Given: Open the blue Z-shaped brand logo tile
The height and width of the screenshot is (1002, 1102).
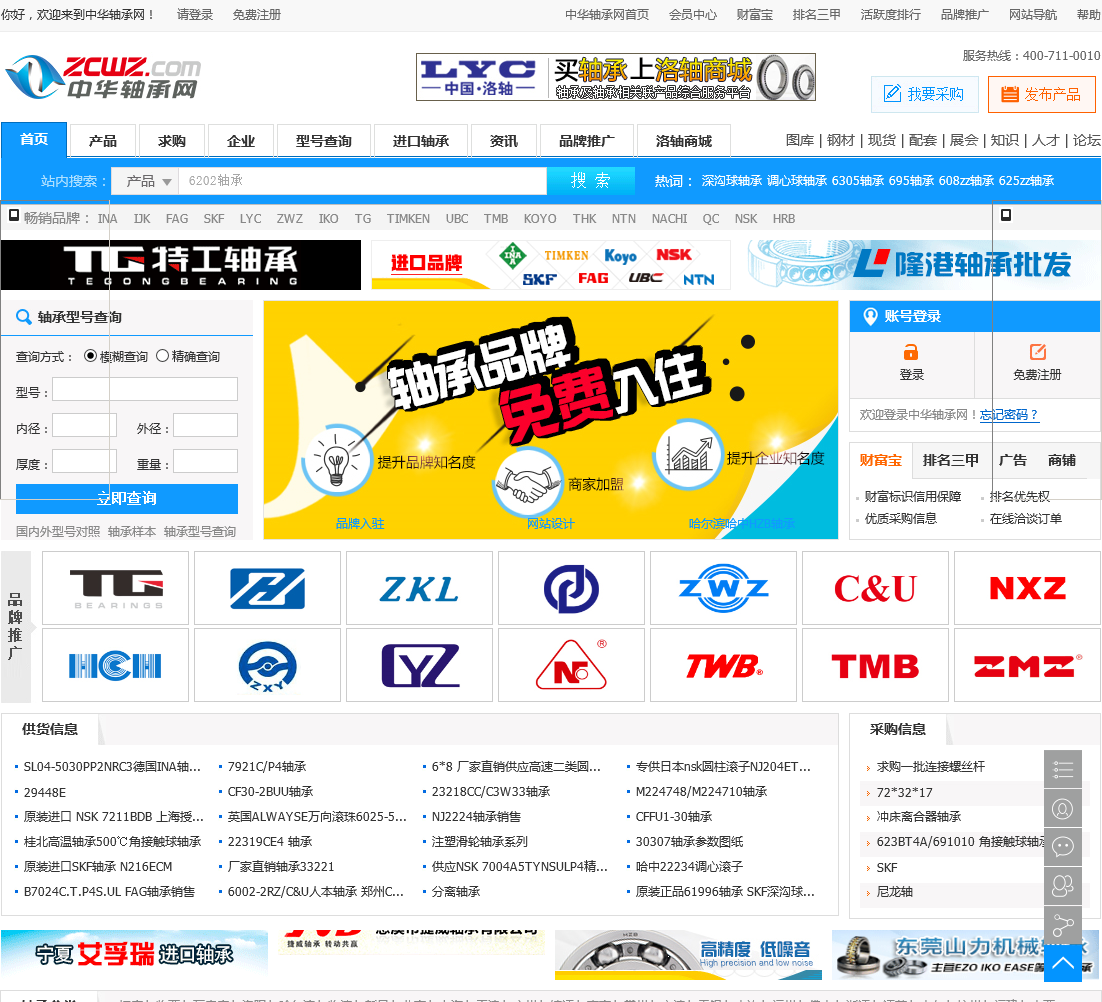Looking at the screenshot, I should (267, 588).
